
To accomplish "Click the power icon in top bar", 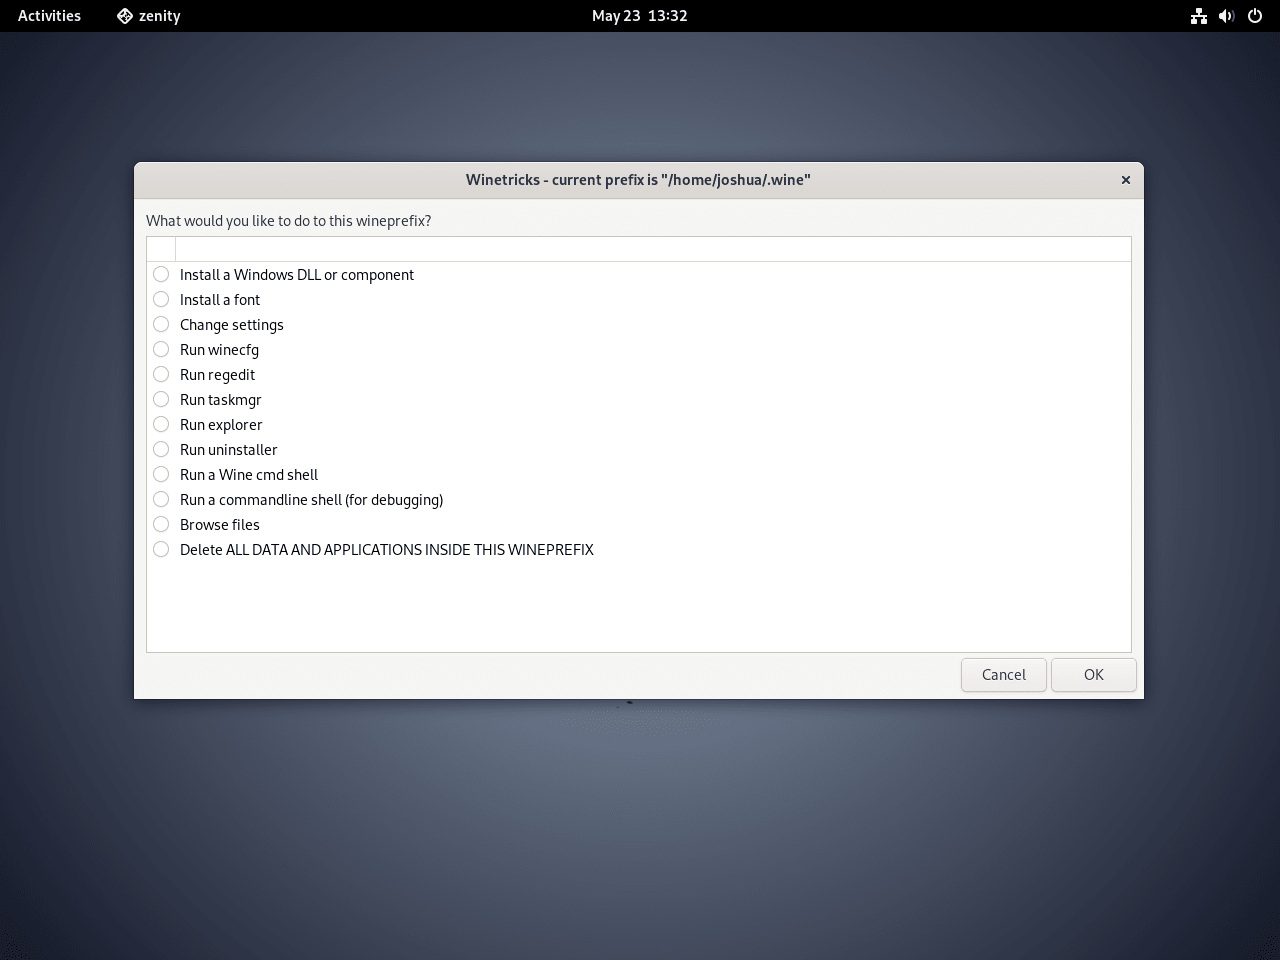I will pos(1255,16).
